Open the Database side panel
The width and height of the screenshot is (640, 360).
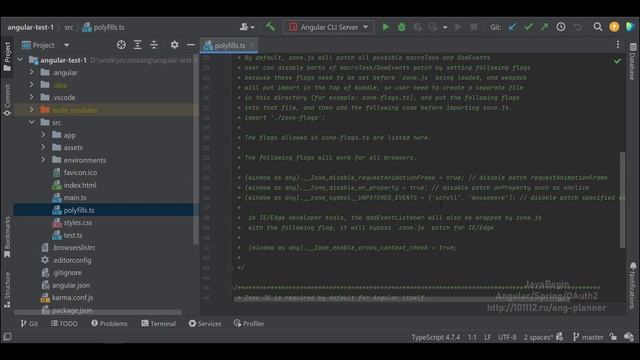click(x=632, y=61)
